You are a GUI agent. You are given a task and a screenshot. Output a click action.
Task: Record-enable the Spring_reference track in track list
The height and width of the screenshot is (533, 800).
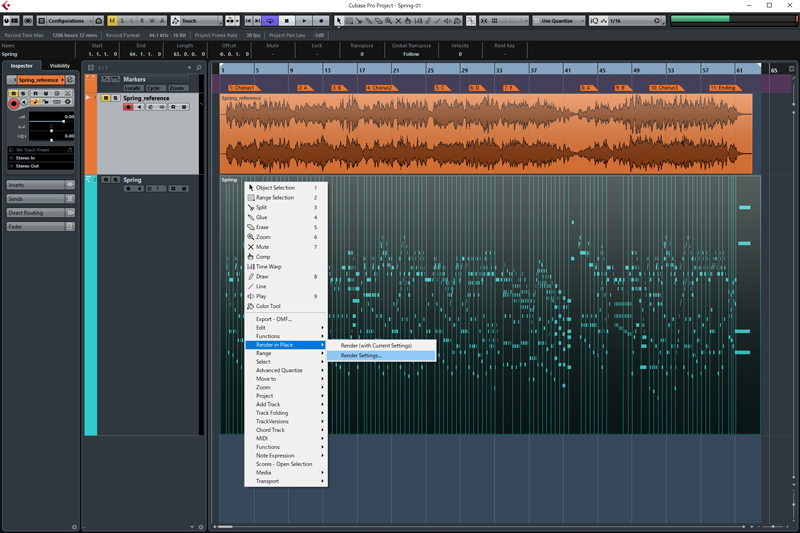[x=128, y=107]
